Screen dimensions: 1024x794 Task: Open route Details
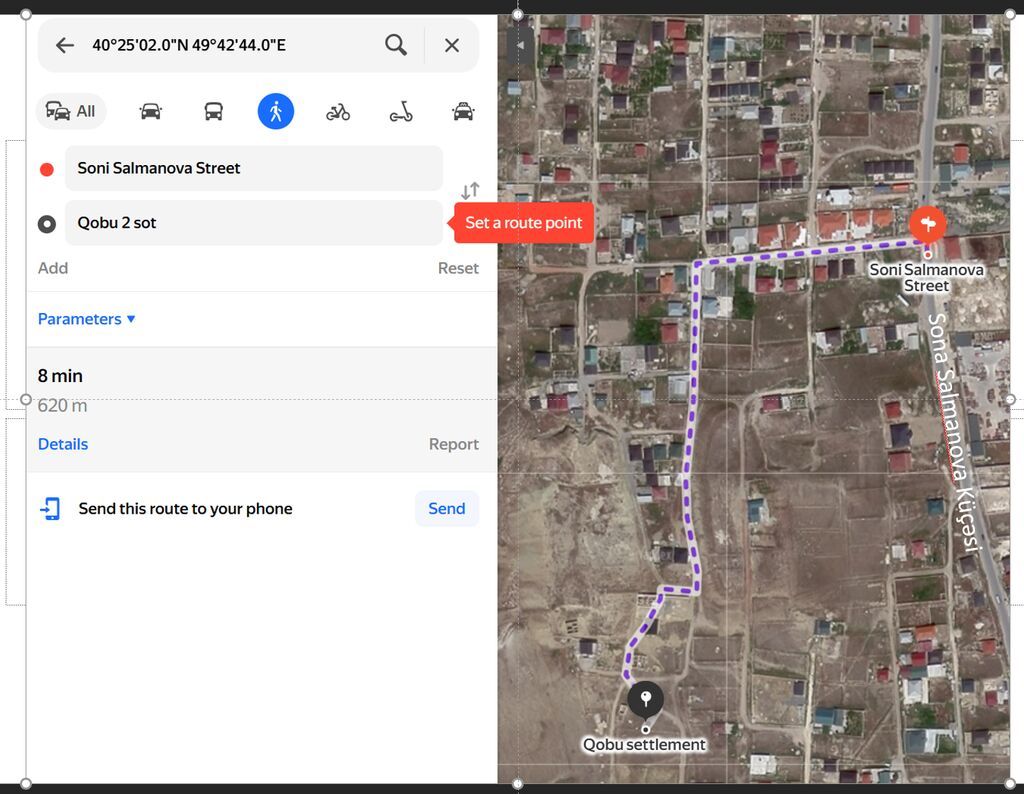(x=63, y=444)
